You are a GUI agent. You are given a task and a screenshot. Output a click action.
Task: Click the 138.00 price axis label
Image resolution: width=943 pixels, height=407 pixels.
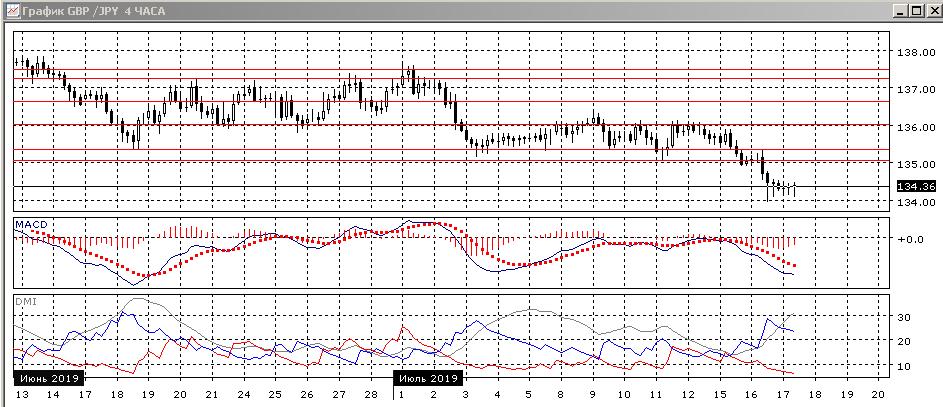pyautogui.click(x=913, y=53)
